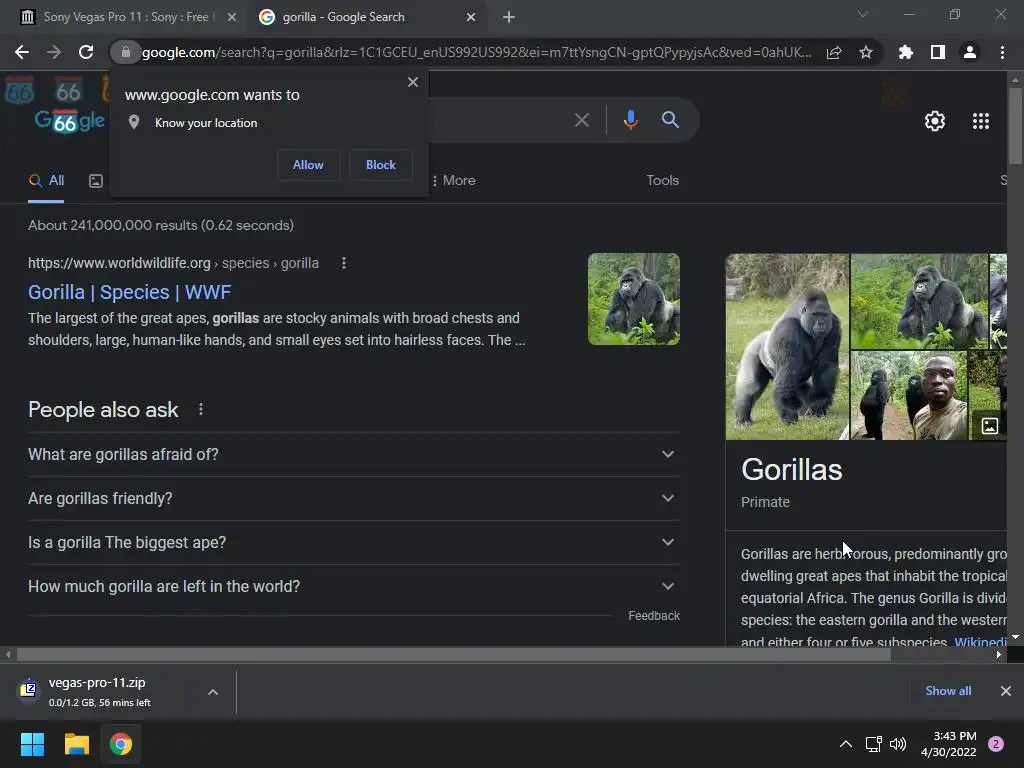1024x768 pixels.
Task: Click the Chrome taskbar icon
Action: tap(121, 744)
